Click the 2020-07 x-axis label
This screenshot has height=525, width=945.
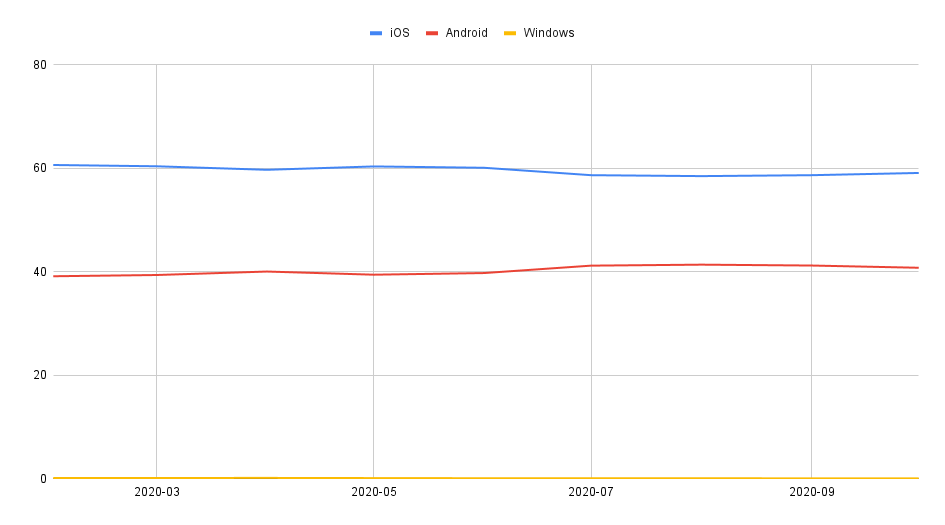pyautogui.click(x=591, y=492)
